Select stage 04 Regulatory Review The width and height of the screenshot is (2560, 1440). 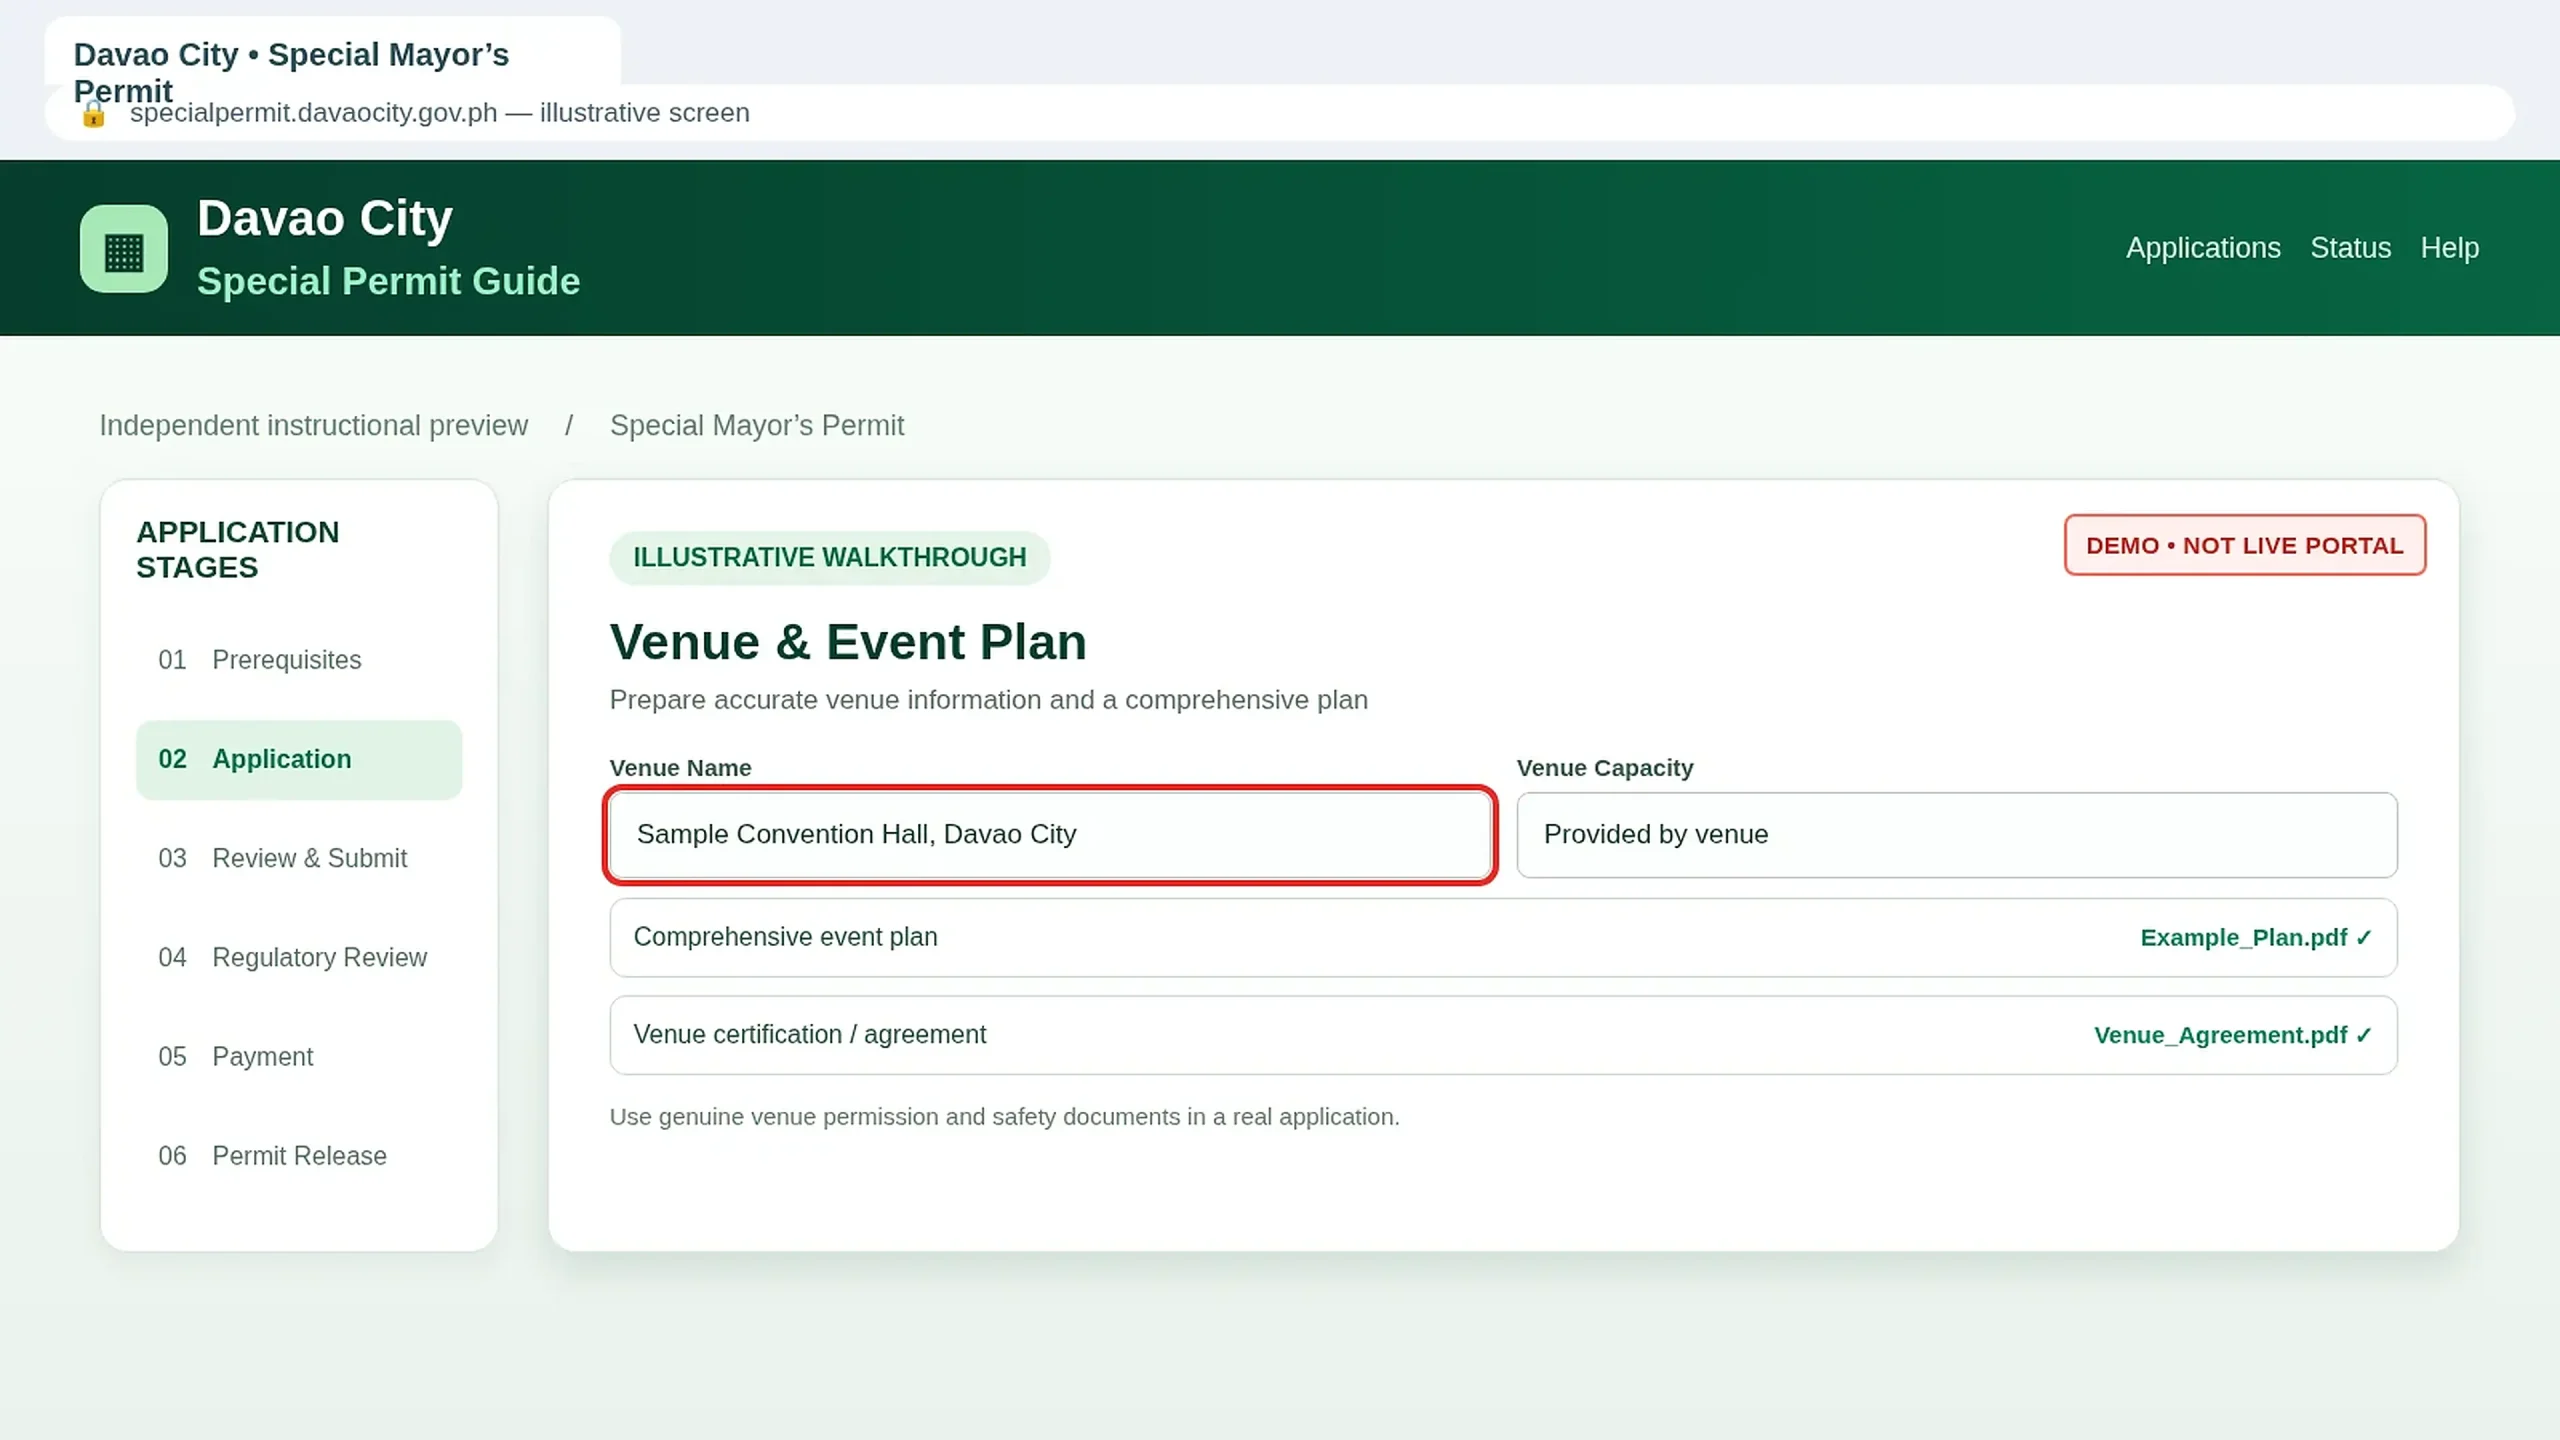coord(299,958)
